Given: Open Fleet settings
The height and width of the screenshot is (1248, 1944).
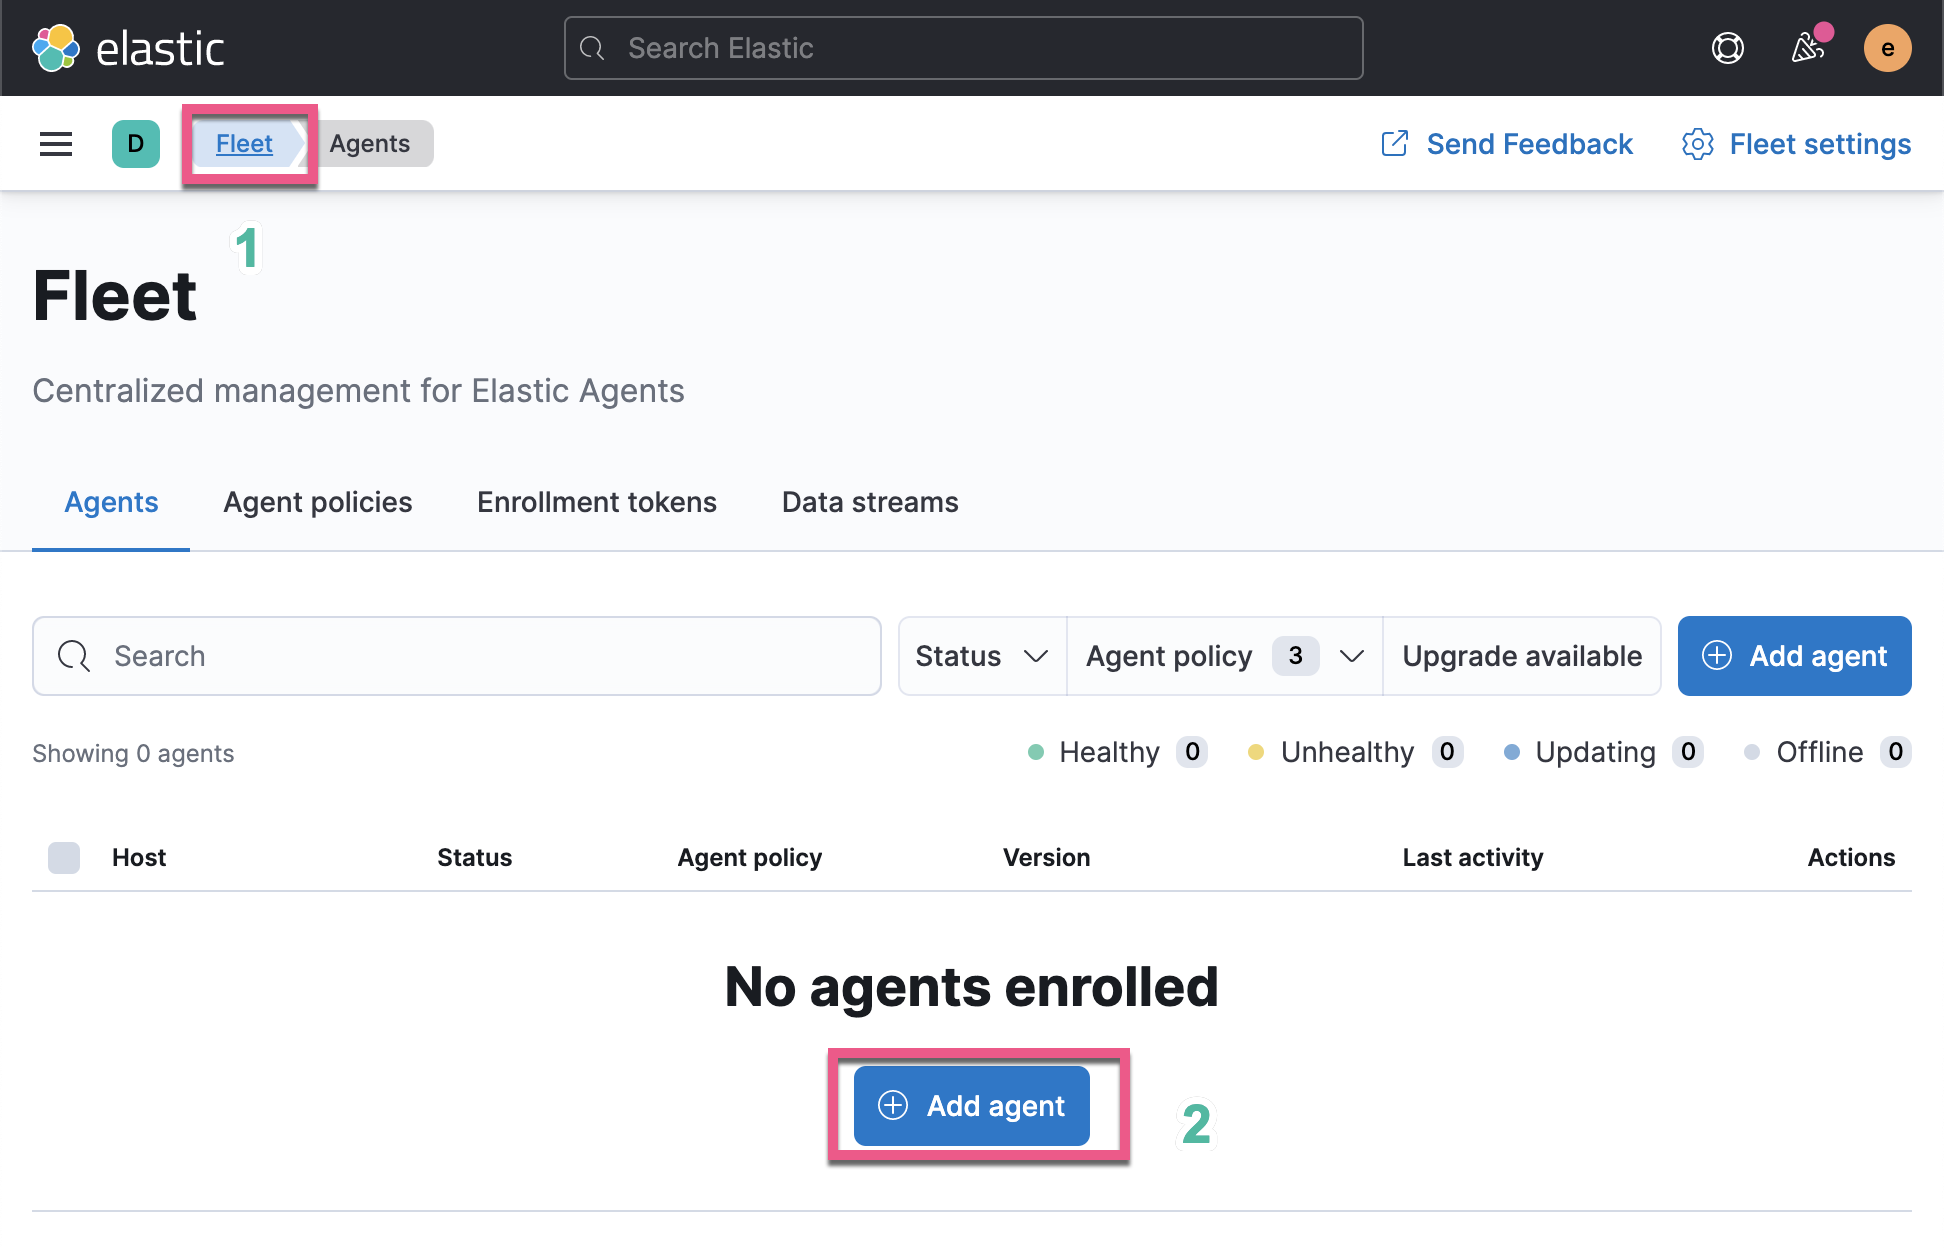Looking at the screenshot, I should coord(1796,144).
